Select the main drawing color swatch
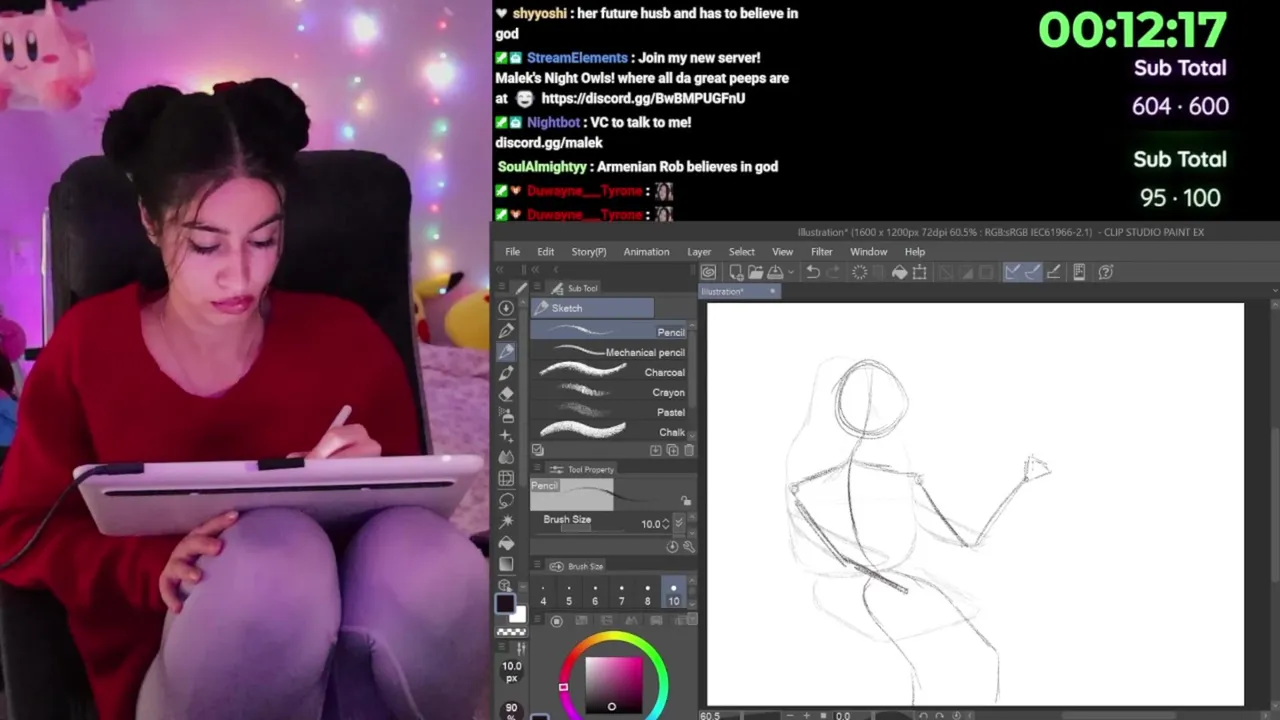The image size is (1280, 720). (x=505, y=604)
